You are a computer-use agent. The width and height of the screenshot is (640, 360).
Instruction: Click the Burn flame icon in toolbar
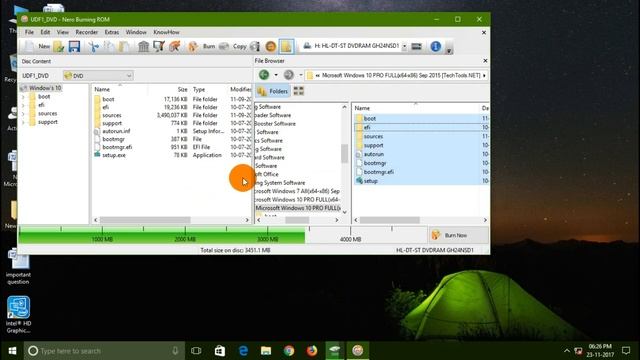pyautogui.click(x=193, y=47)
